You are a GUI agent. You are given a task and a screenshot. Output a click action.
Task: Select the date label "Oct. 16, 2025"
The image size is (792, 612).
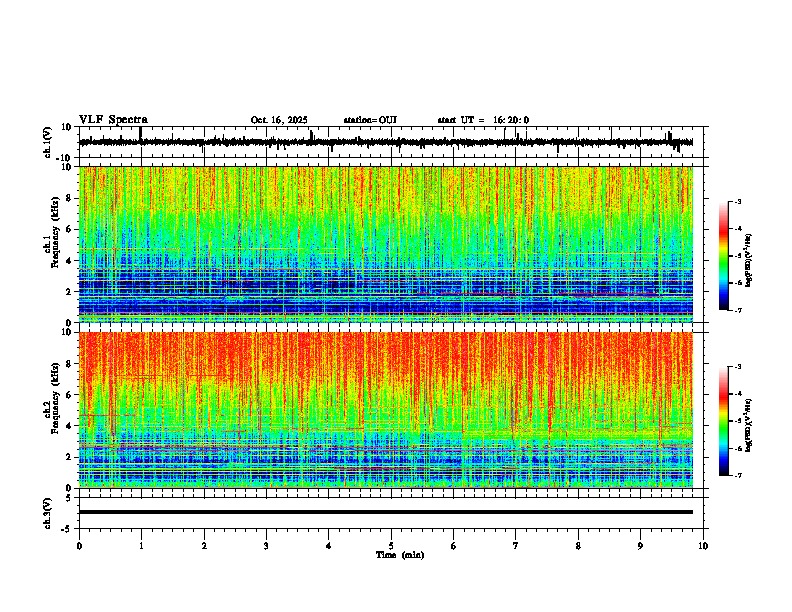pos(279,120)
